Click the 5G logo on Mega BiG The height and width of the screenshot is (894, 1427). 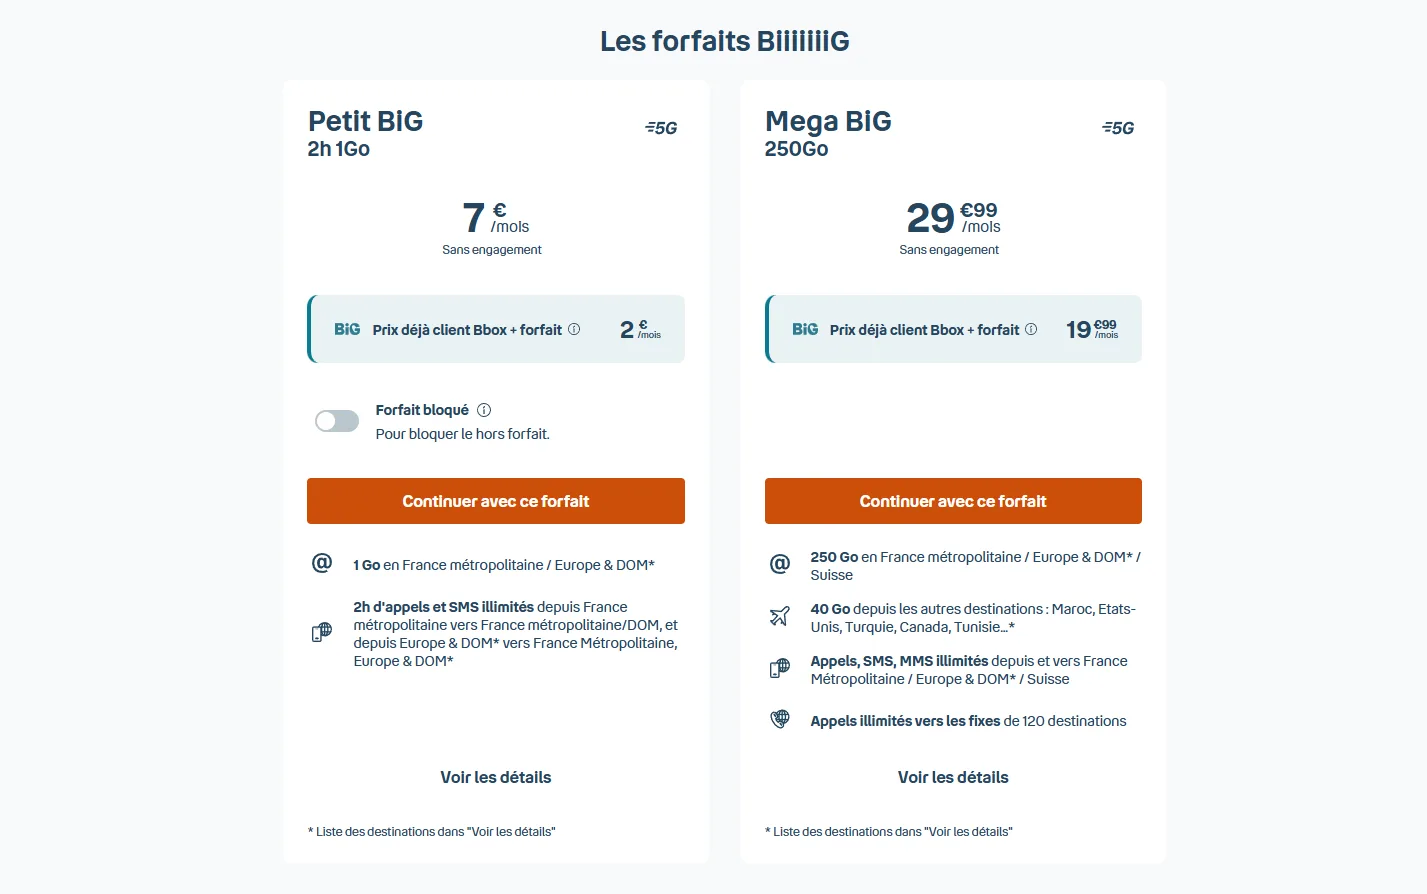(x=1118, y=128)
